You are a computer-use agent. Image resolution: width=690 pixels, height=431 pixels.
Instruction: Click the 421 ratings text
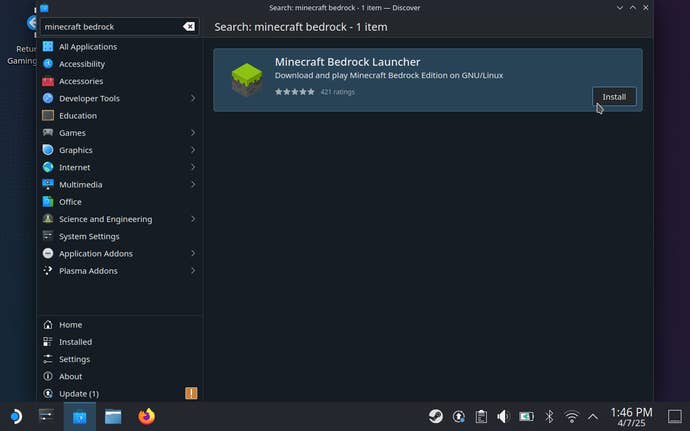click(x=338, y=92)
